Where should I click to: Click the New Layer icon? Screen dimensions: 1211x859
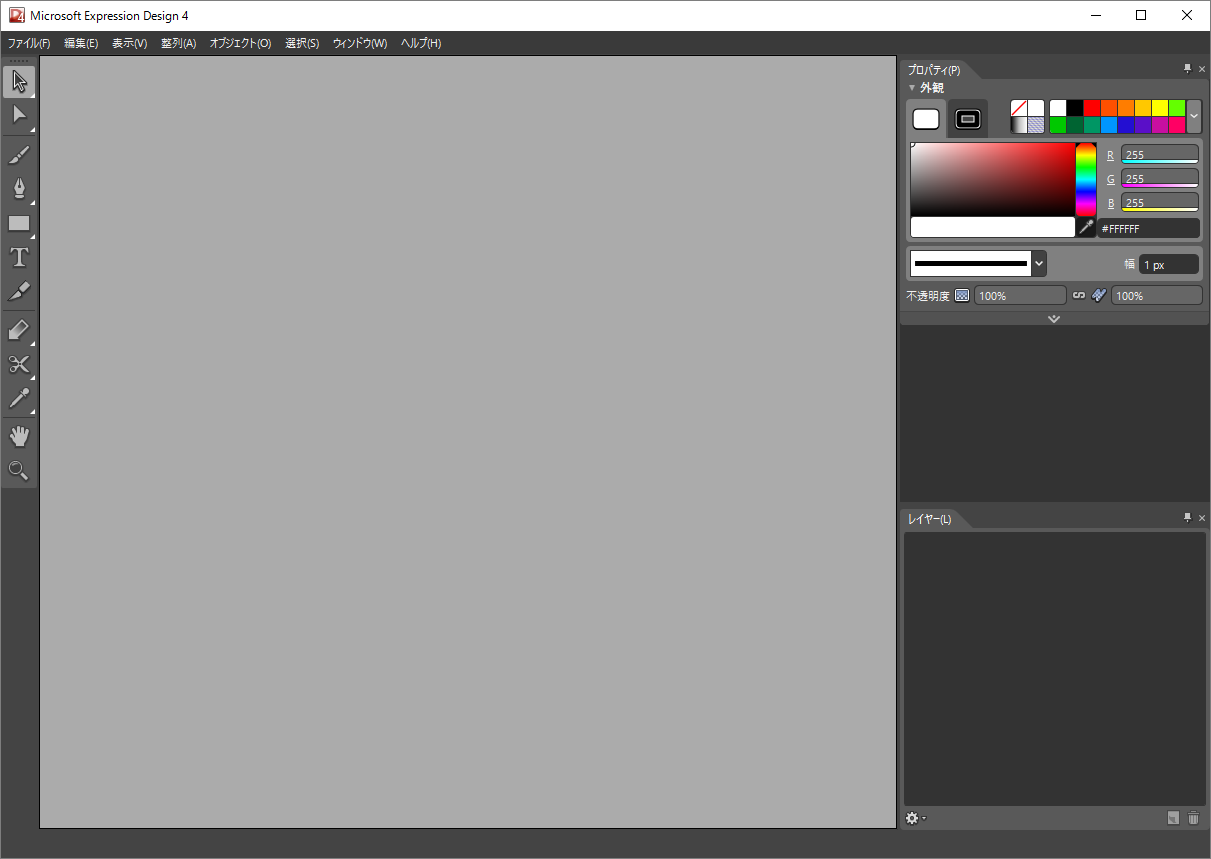[1174, 818]
